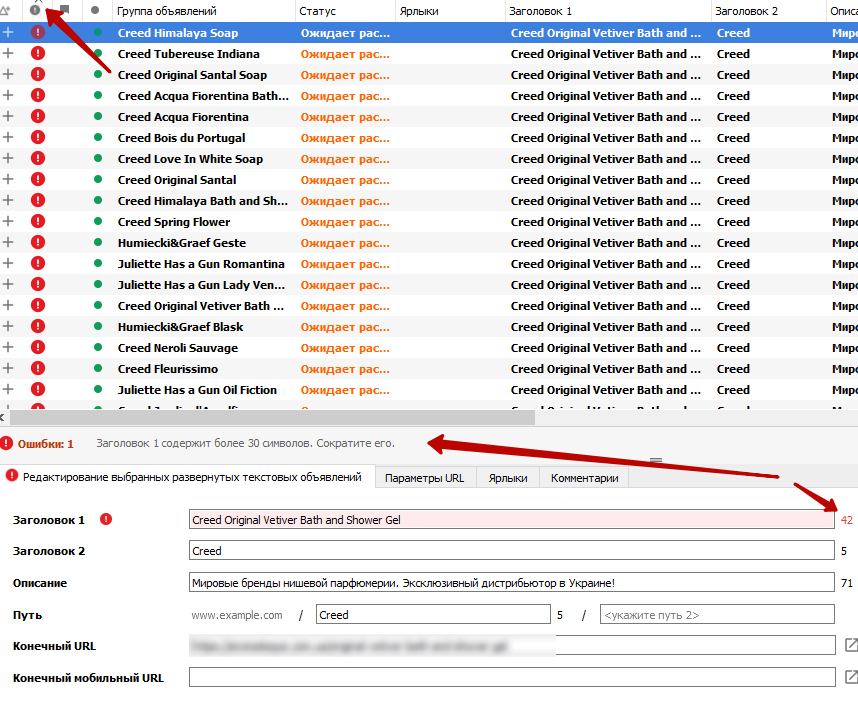
Task: Focus the first Путь field containing Creed
Action: pos(433,614)
